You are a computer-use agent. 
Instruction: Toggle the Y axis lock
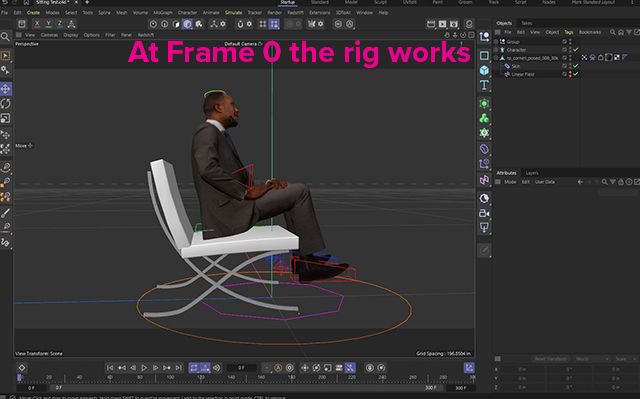(49, 24)
